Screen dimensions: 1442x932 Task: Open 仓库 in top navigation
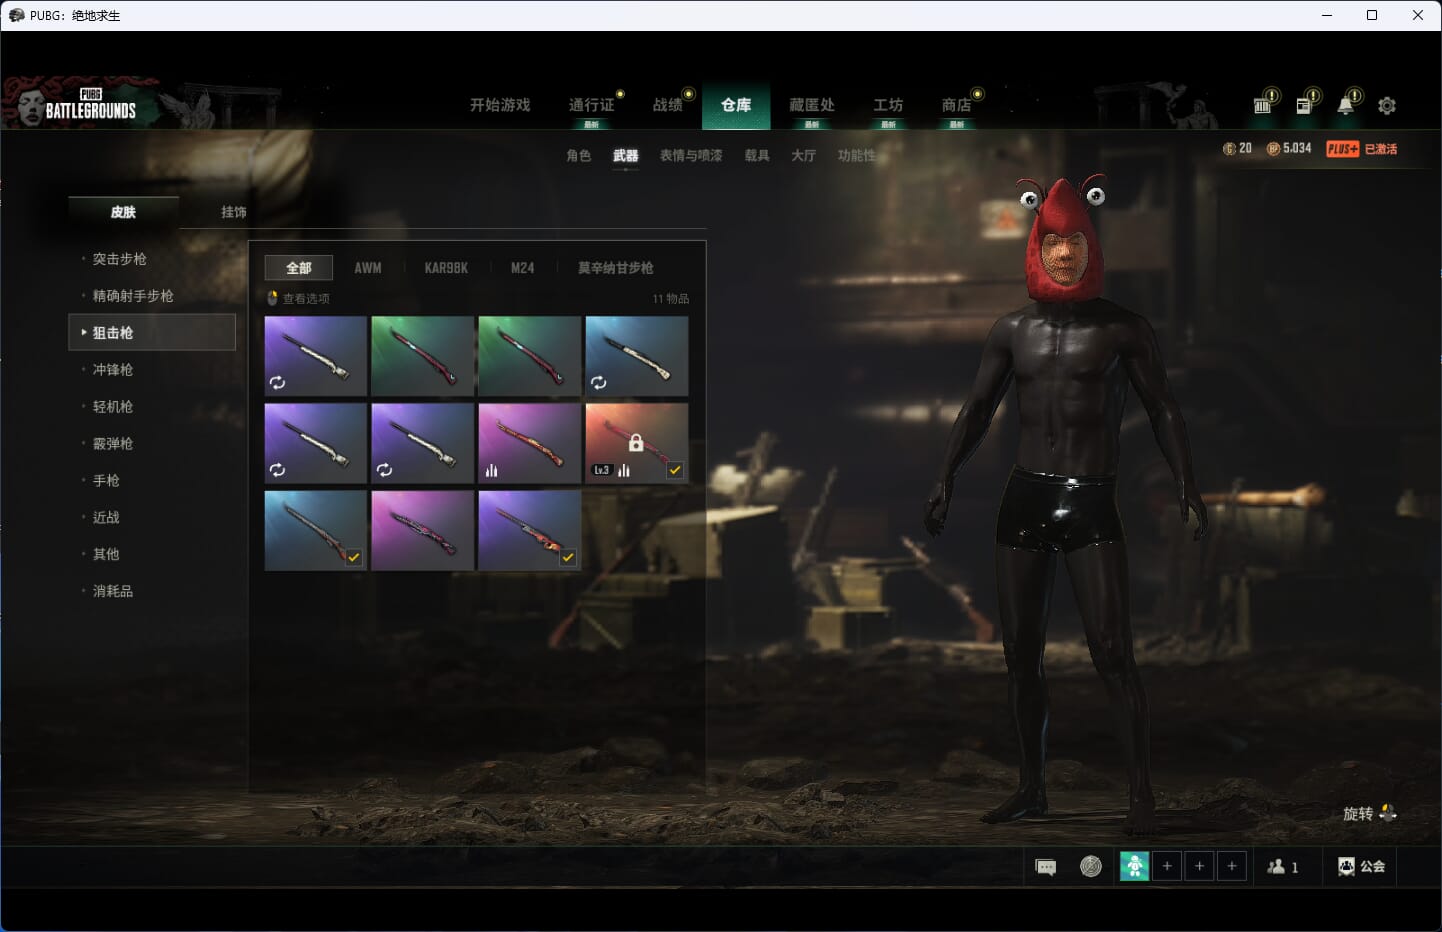coord(736,105)
